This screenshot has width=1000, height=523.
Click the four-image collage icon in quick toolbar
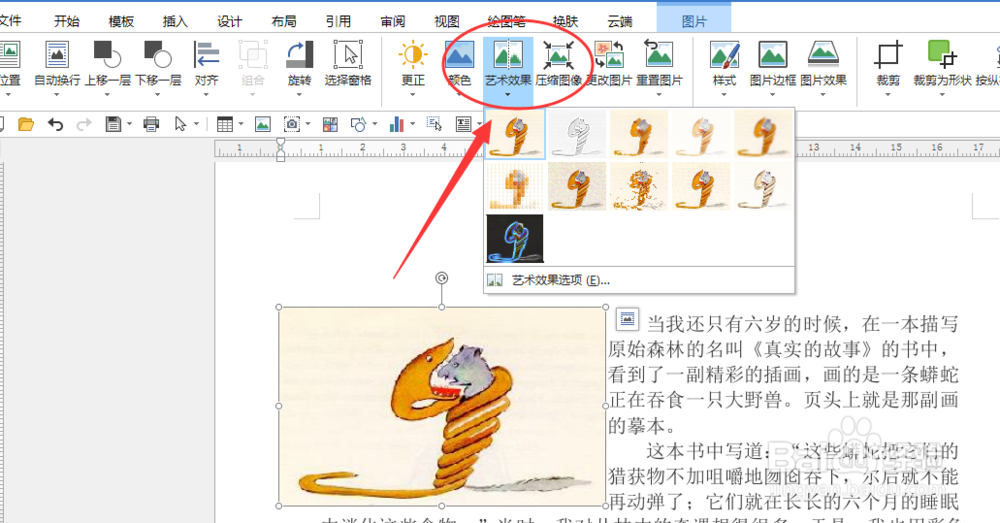[330, 124]
